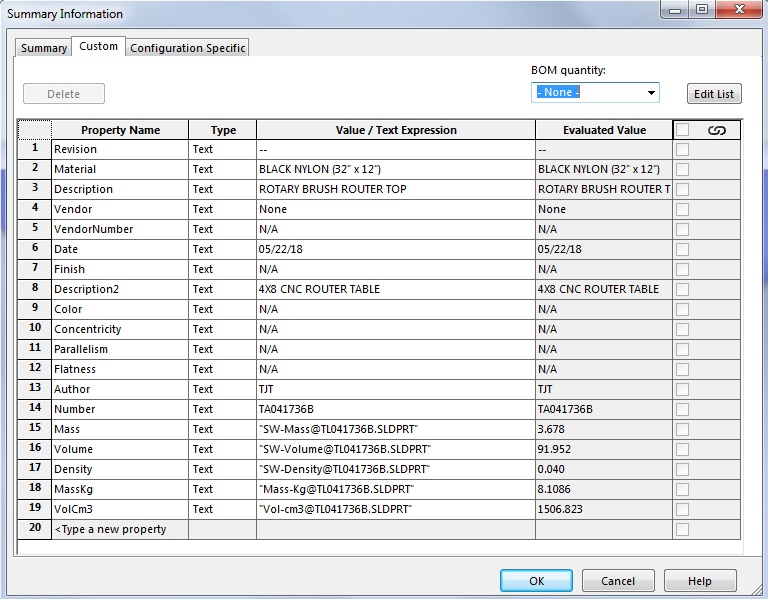The width and height of the screenshot is (768, 599).
Task: Tick the link checkbox in the Vendor row
Action: [x=682, y=210]
